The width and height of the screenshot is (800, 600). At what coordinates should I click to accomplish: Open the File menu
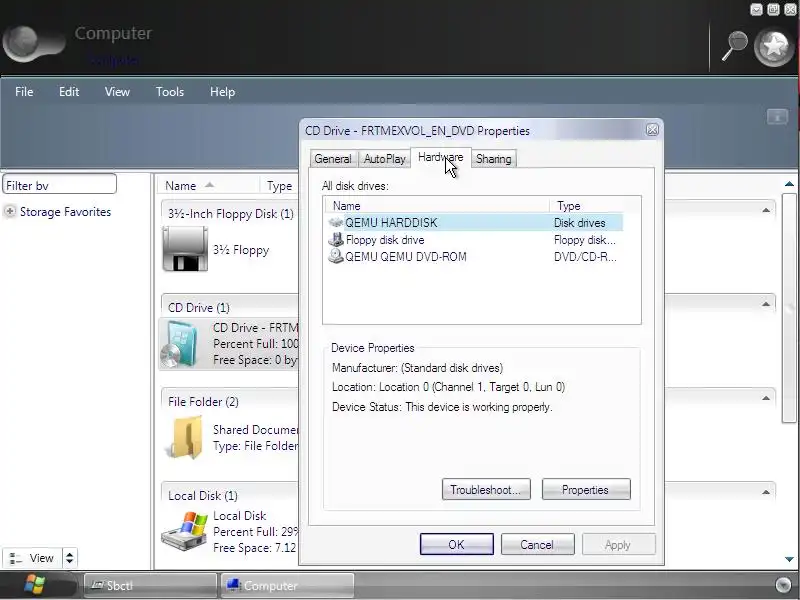click(24, 92)
